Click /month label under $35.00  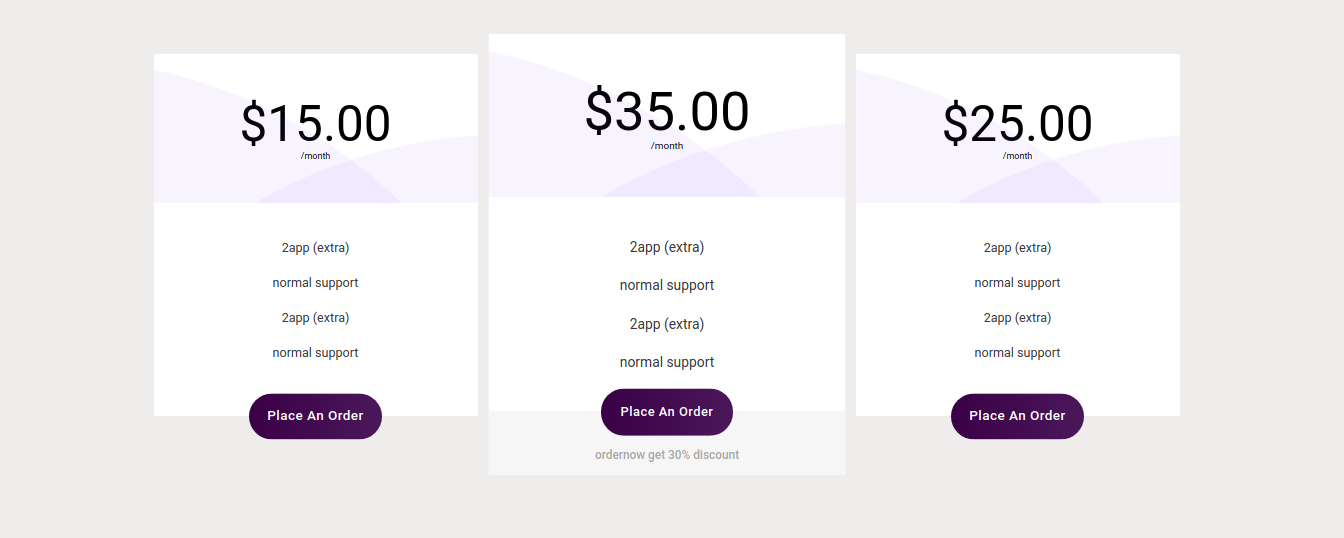667,146
